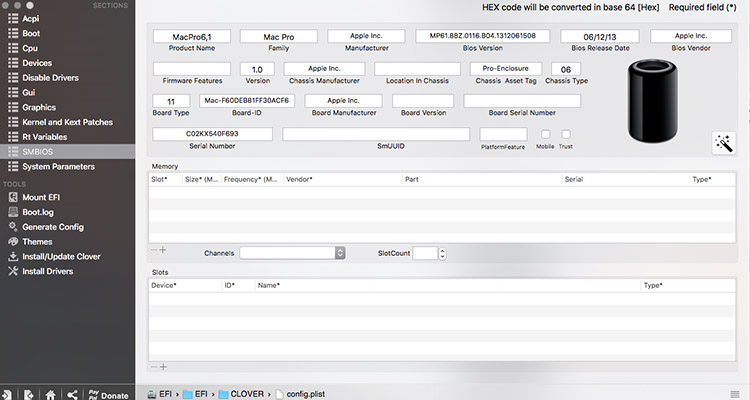
Task: Click the Boot.log tool icon
Action: coord(13,212)
